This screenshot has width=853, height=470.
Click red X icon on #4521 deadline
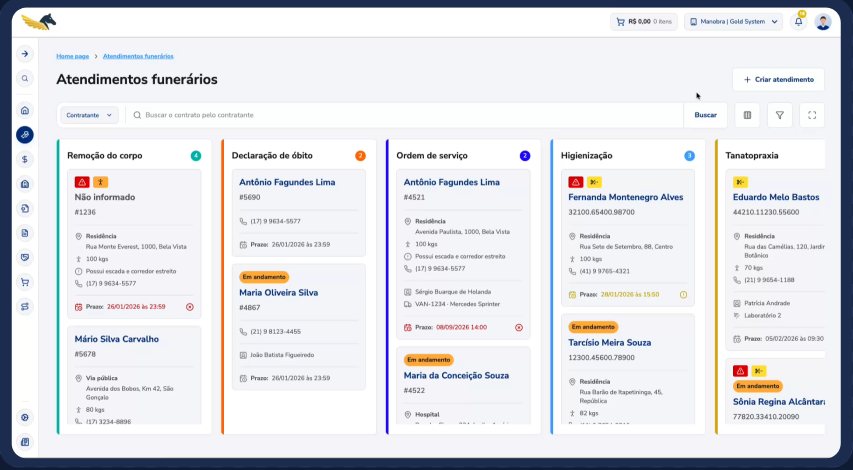click(519, 327)
